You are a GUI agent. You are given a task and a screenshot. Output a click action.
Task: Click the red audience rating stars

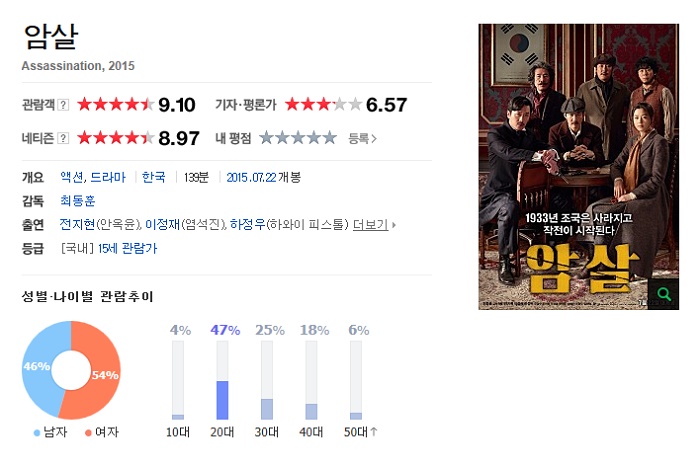[x=116, y=104]
